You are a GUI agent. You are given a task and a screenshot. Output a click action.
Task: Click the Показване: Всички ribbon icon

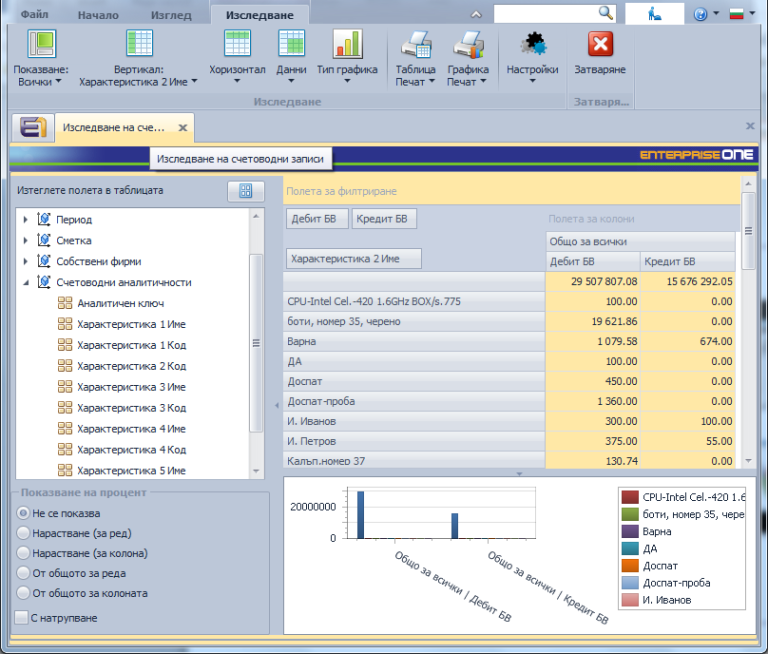(x=40, y=45)
